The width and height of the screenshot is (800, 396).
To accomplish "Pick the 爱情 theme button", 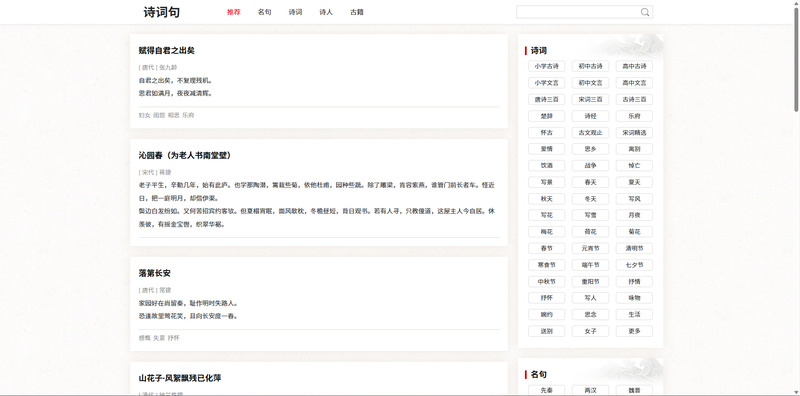I will (x=546, y=149).
